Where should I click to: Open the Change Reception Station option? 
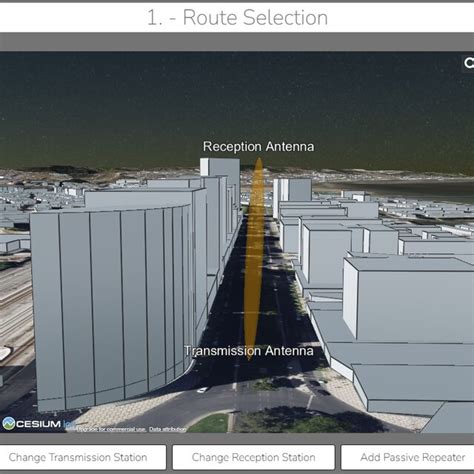coord(253,457)
